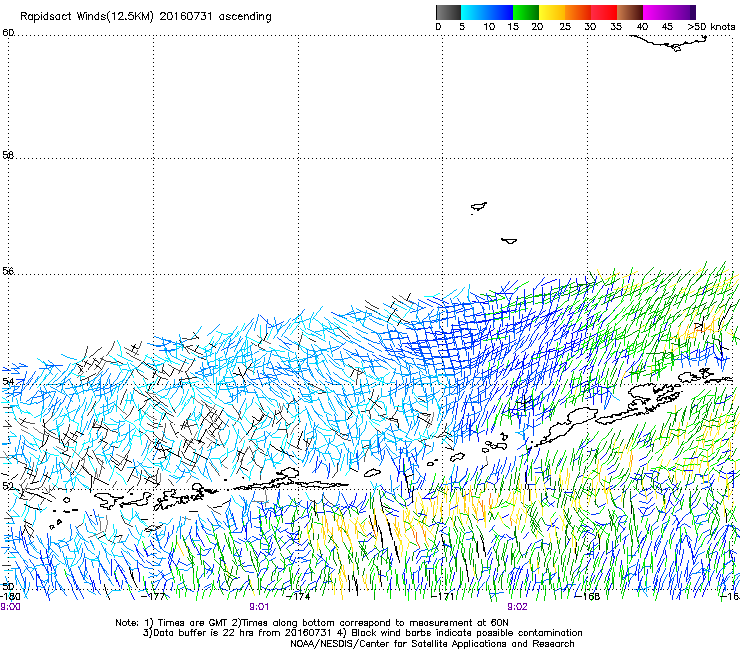Click the '56' latitude label

point(8,271)
